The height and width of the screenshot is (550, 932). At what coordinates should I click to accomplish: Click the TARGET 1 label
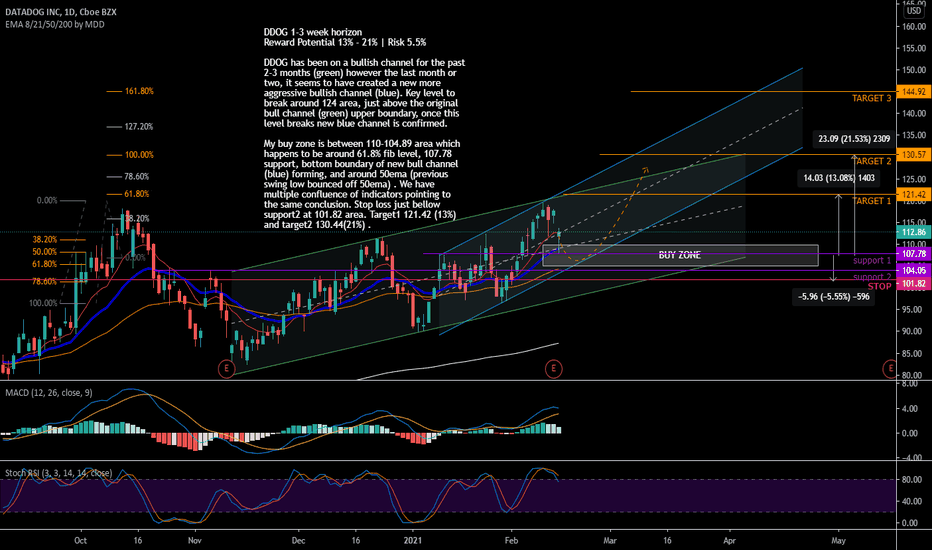click(x=873, y=201)
